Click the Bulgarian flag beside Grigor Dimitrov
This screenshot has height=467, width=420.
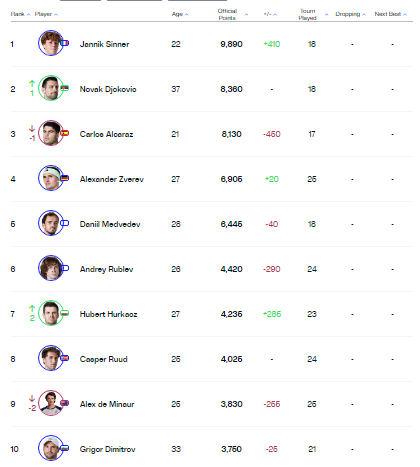(x=65, y=448)
